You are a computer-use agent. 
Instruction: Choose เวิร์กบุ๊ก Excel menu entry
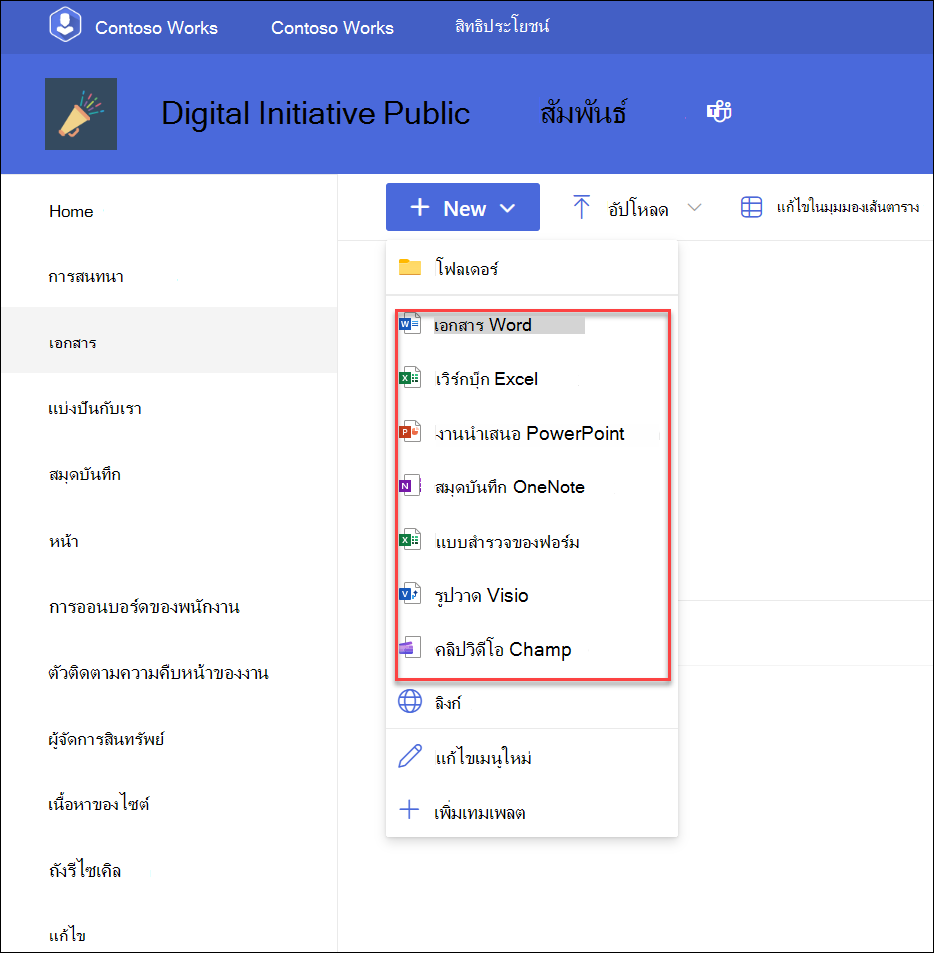click(532, 379)
